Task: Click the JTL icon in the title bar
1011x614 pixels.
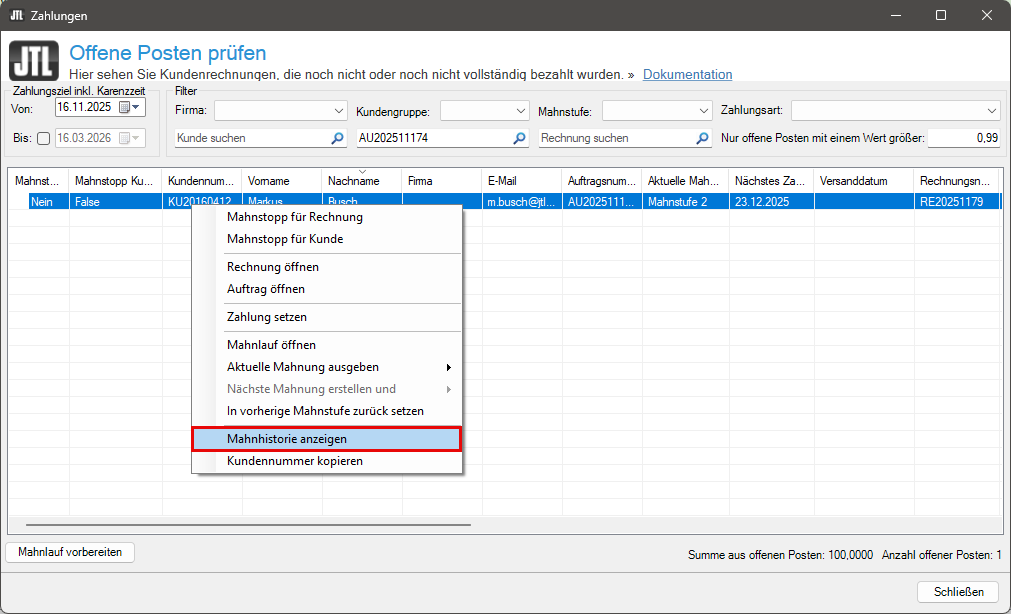Action: coord(16,15)
